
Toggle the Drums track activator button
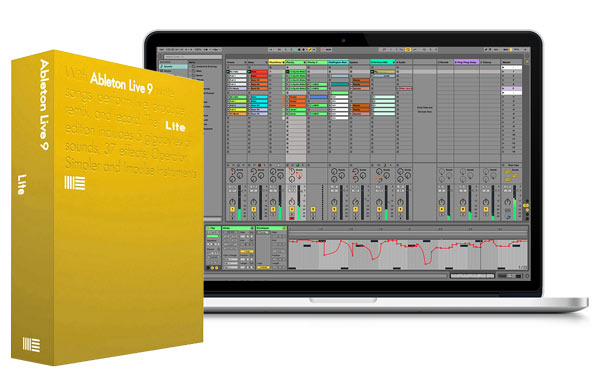(232, 209)
